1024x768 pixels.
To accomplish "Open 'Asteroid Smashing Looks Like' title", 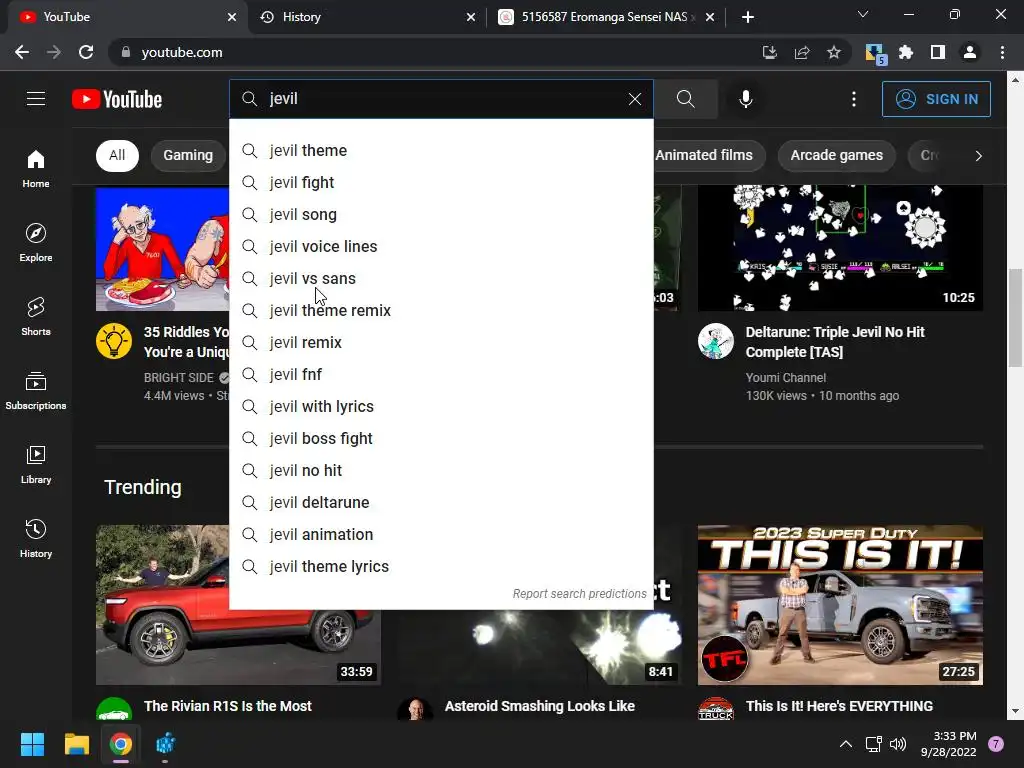I will 539,706.
